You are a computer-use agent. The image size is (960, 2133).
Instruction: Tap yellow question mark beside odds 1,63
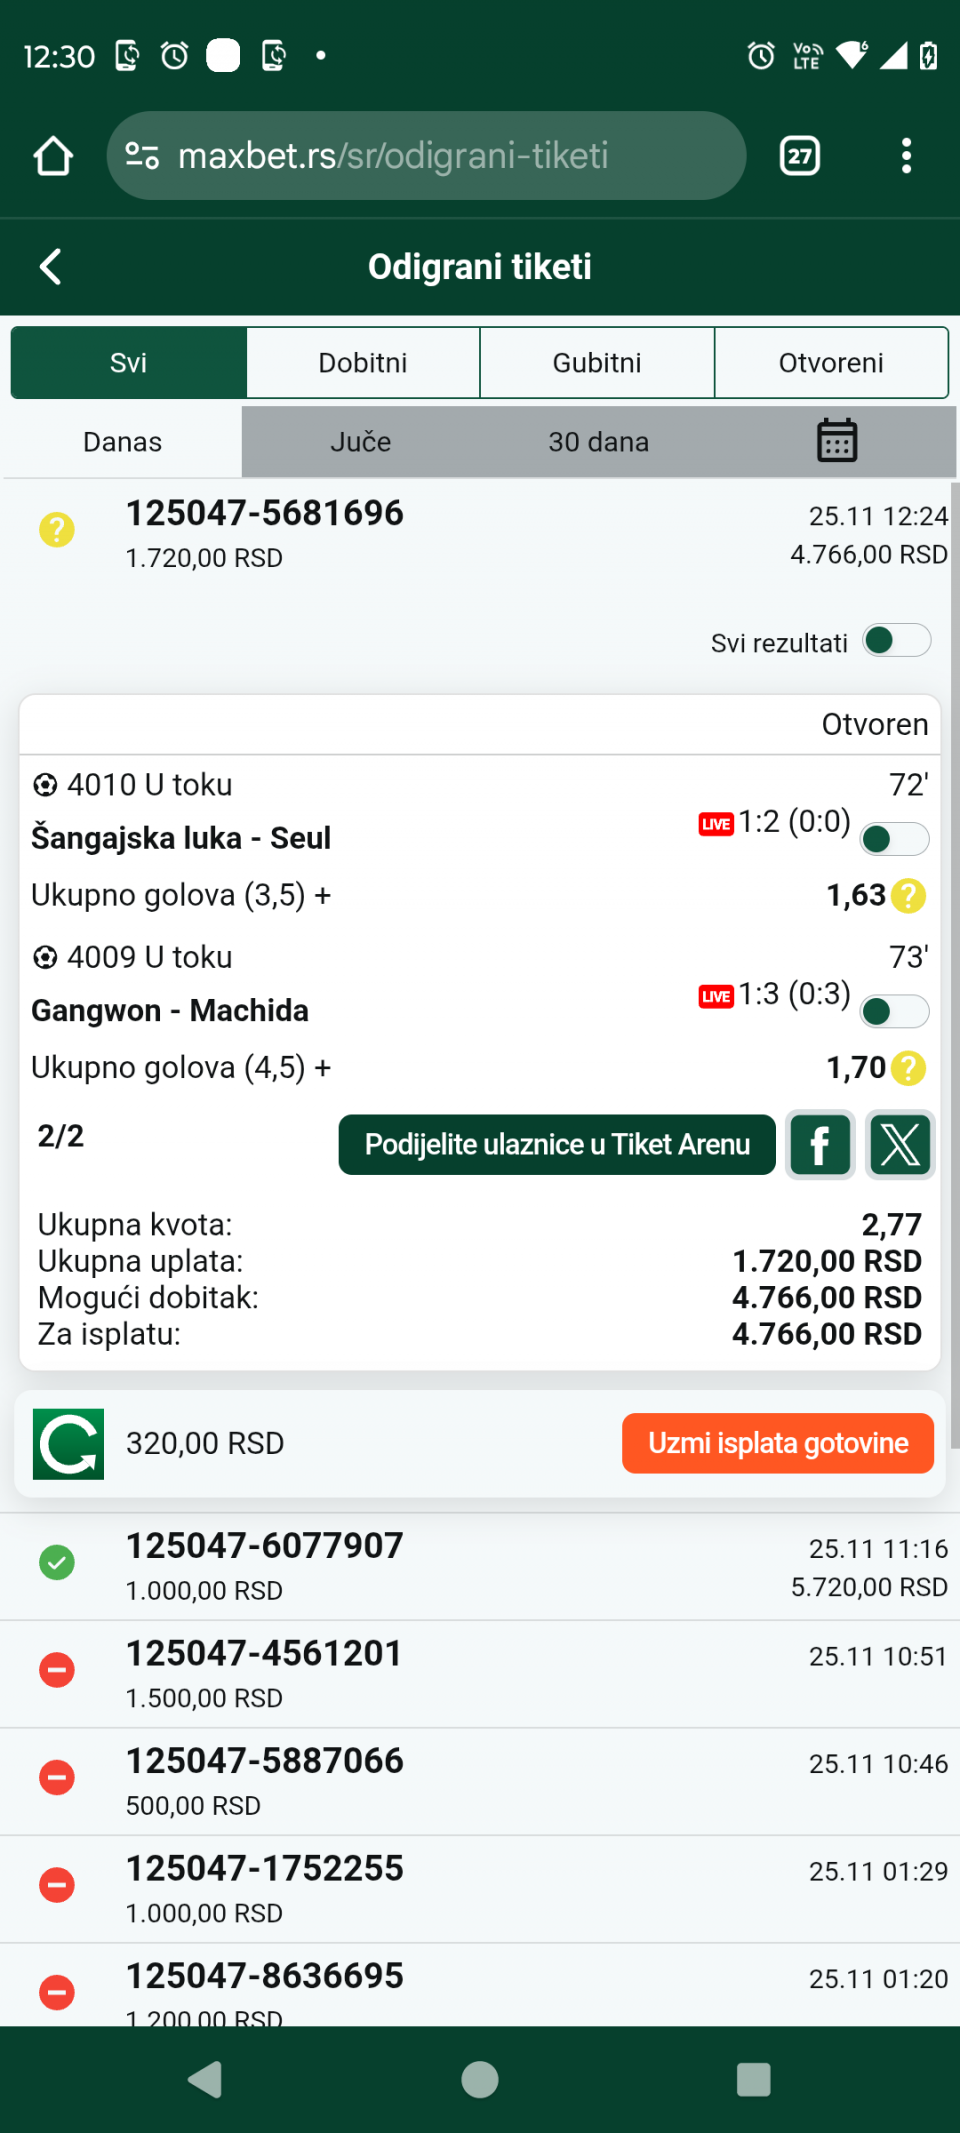pyautogui.click(x=908, y=896)
